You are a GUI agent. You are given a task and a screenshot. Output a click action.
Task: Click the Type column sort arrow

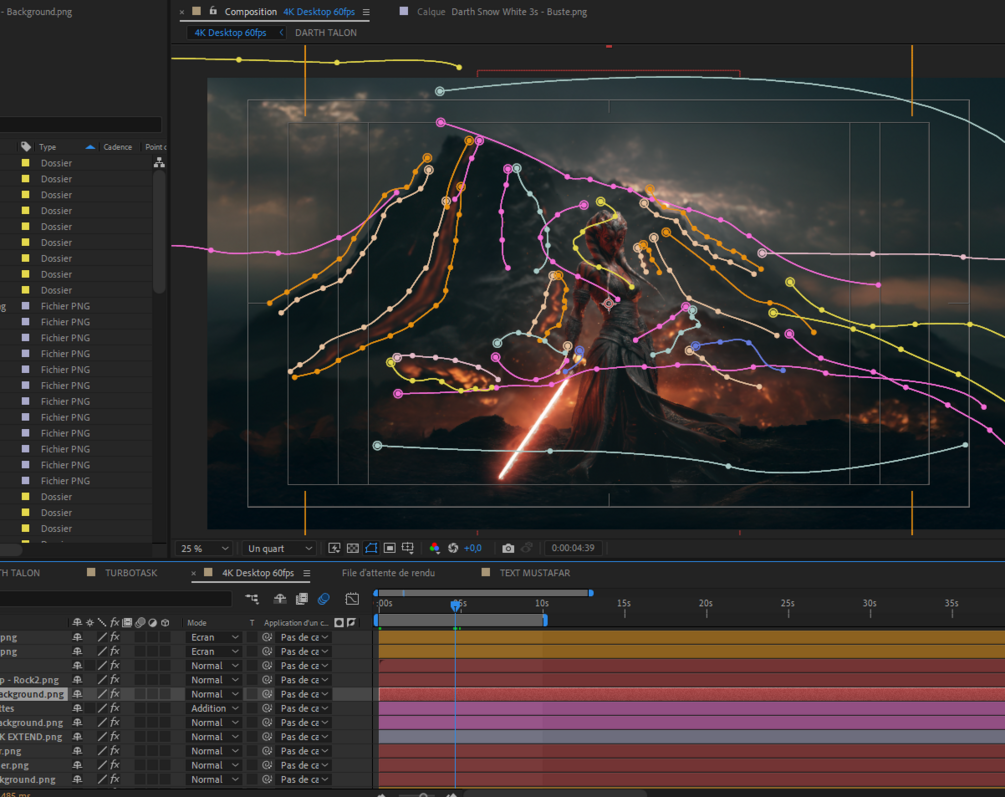(90, 147)
